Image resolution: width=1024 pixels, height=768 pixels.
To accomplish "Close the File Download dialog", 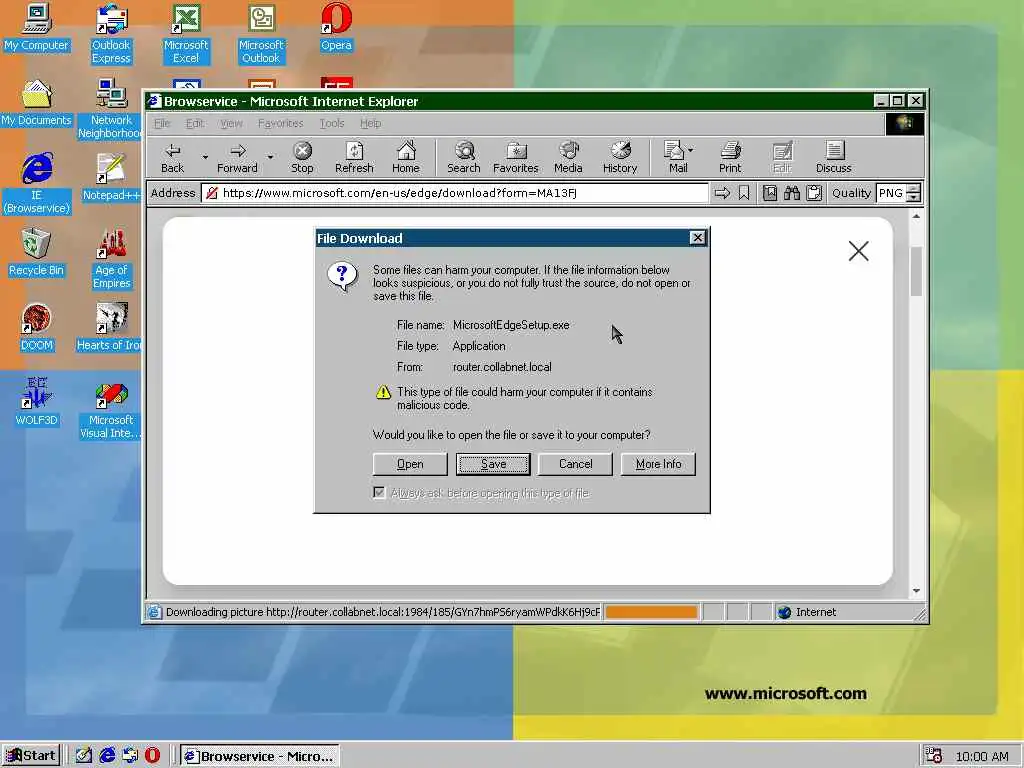I will point(697,238).
